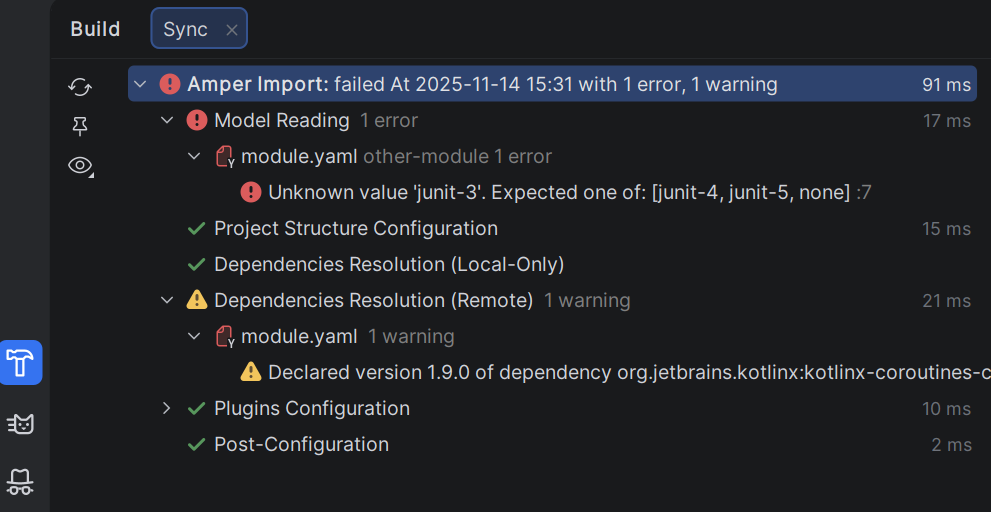991x512 pixels.
Task: Collapse the Dependencies Resolution (Remote) node
Action: pos(167,300)
